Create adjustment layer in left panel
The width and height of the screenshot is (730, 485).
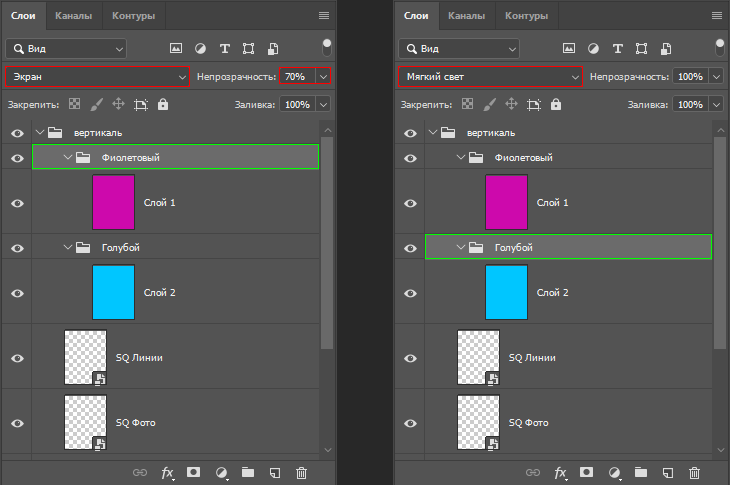[222, 473]
